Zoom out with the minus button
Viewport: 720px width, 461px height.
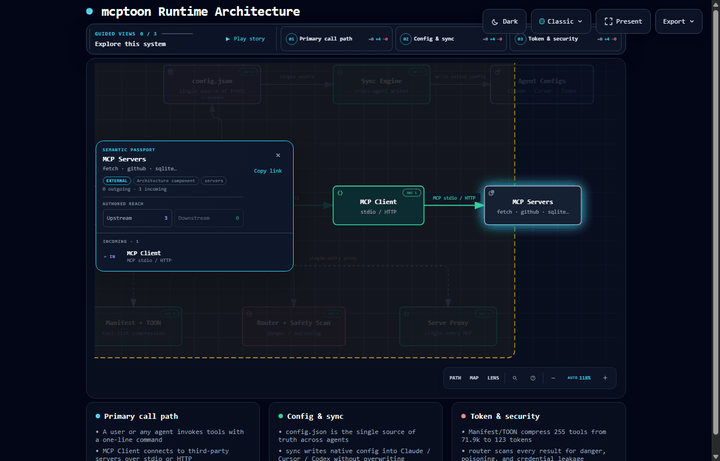[553, 378]
